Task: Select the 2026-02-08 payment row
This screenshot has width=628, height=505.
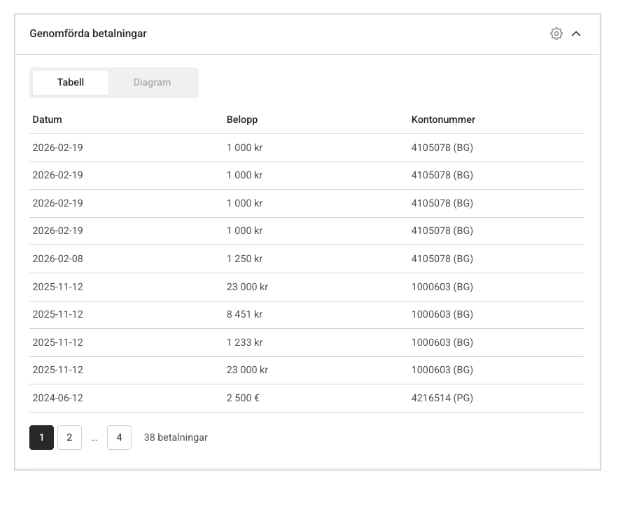Action: point(306,259)
